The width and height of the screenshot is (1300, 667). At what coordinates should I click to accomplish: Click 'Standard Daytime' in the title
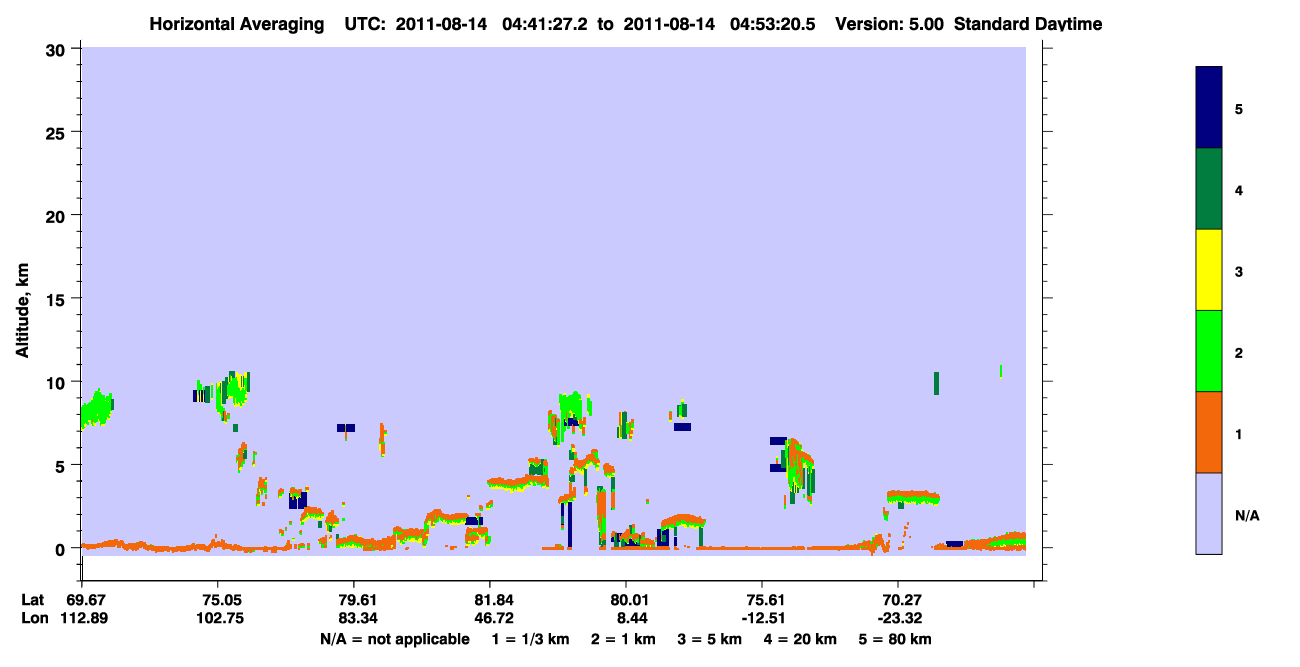click(x=1028, y=23)
